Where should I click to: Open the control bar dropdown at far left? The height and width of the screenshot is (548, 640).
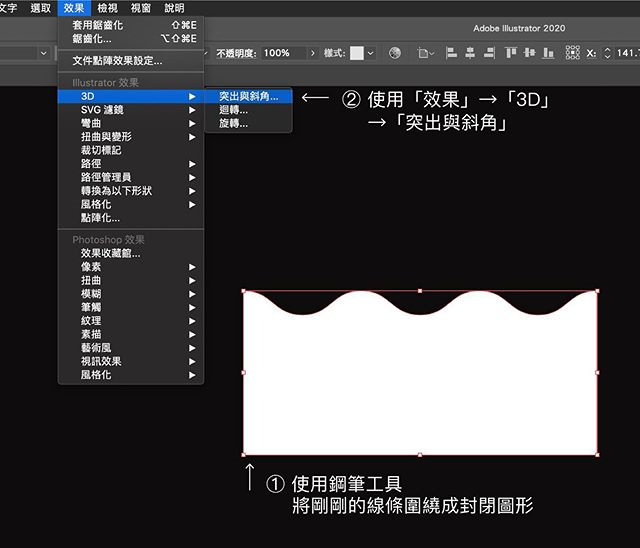pyautogui.click(x=43, y=53)
